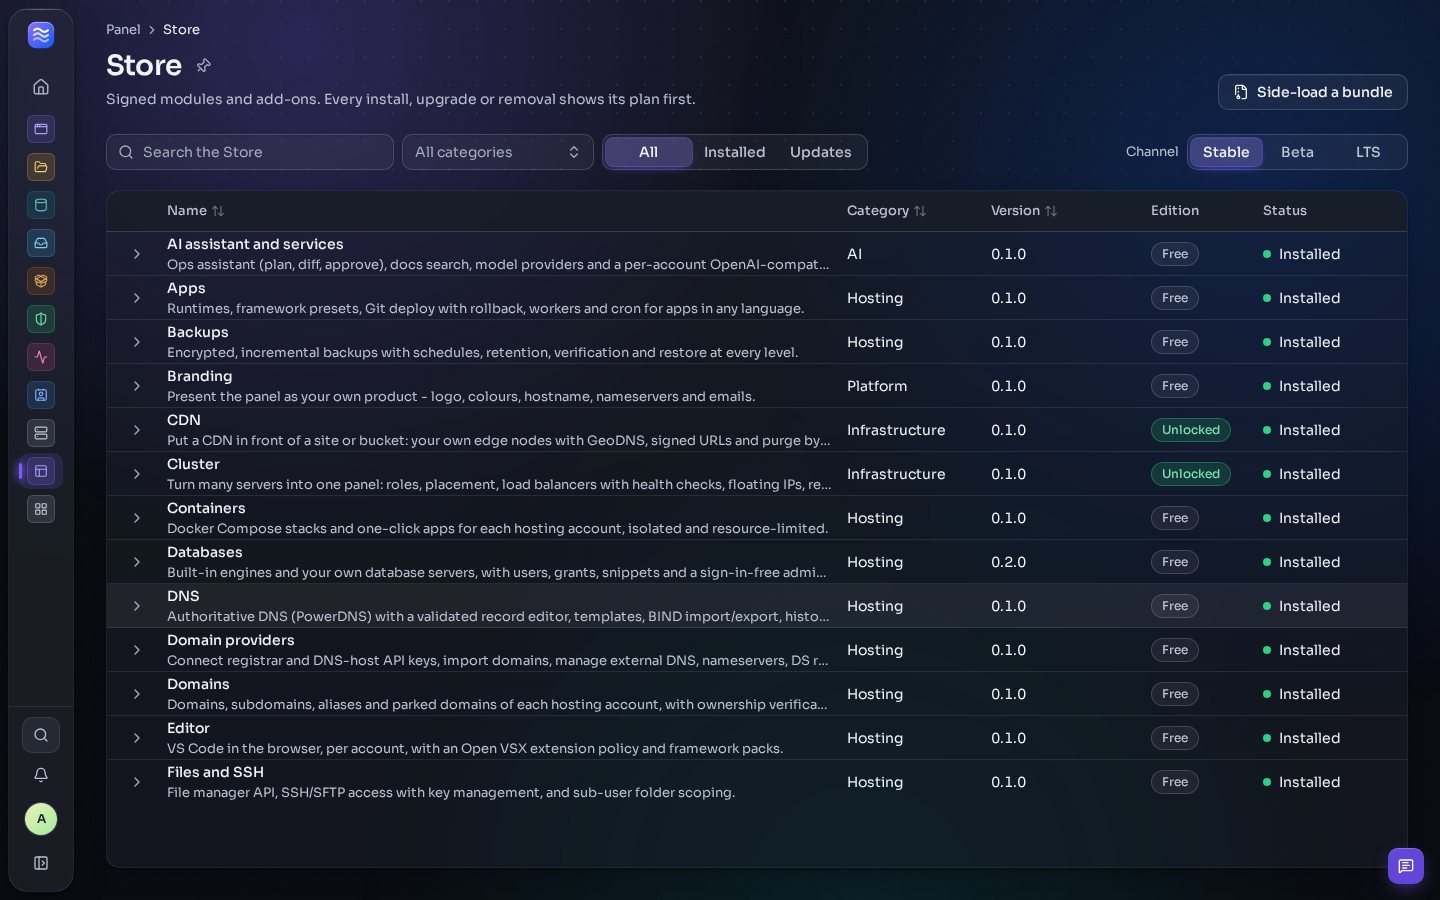Screen dimensions: 1440x900
Task: Open the blue contact card sidebar icon
Action: (x=41, y=395)
